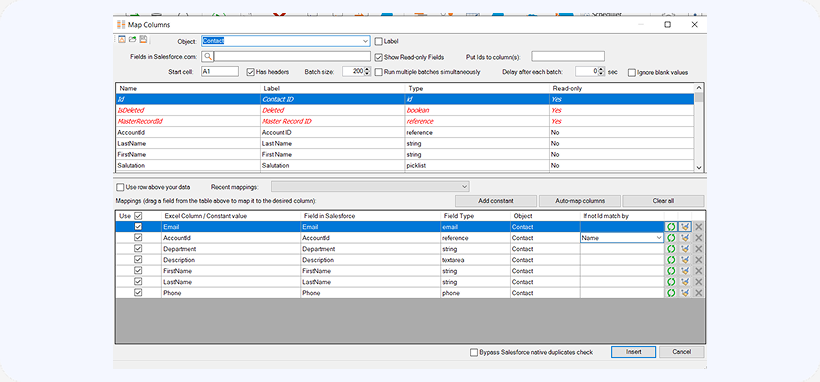The width and height of the screenshot is (820, 382).
Task: Click green refresh icon in Department mapping row
Action: pos(671,249)
